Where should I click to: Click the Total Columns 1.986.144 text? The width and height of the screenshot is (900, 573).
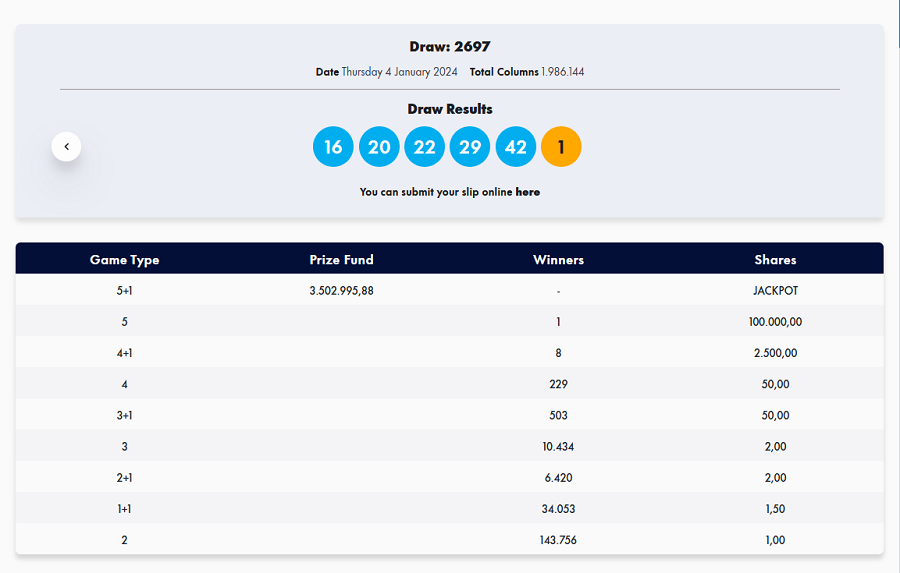click(x=527, y=72)
